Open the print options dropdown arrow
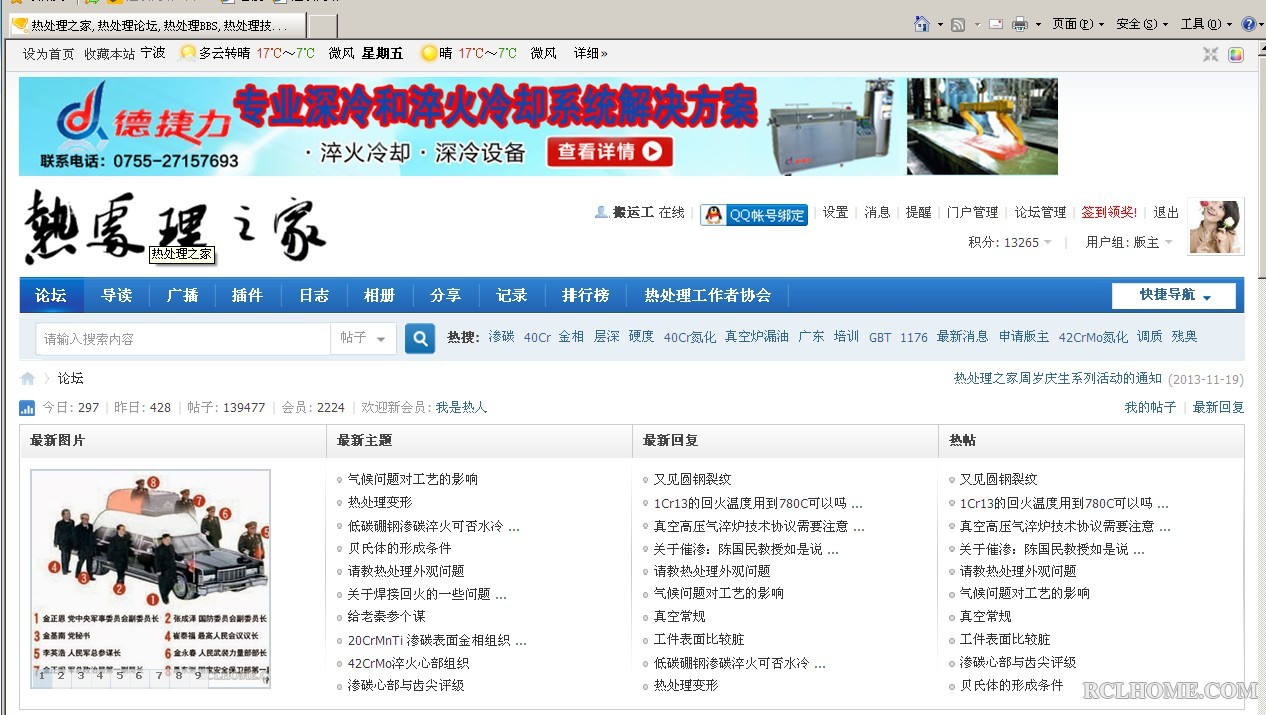1266x715 pixels. tap(1038, 25)
